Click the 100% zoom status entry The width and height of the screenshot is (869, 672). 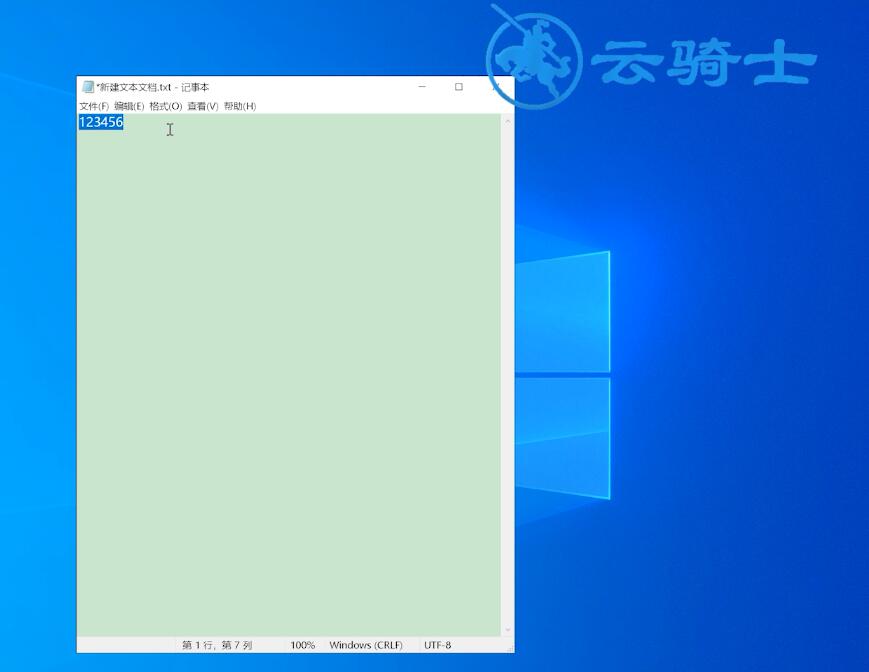303,645
